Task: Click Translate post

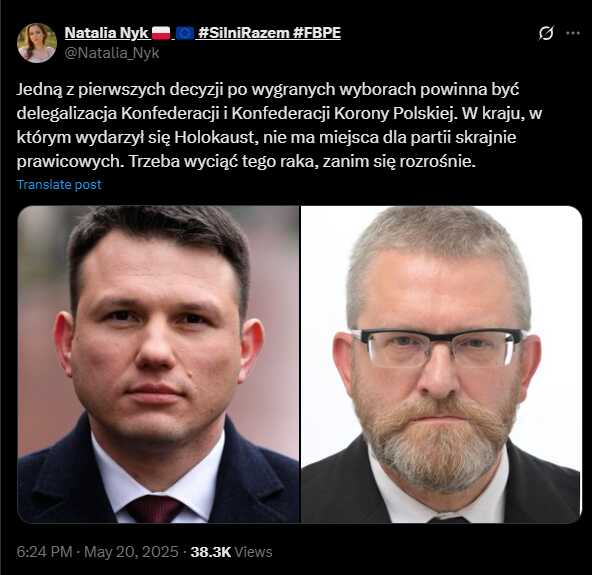Action: pyautogui.click(x=59, y=185)
